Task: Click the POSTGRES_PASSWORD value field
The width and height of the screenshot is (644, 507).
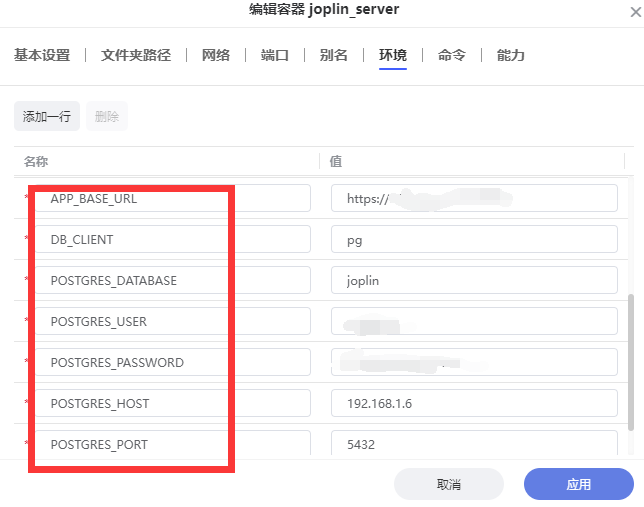Action: click(x=474, y=362)
